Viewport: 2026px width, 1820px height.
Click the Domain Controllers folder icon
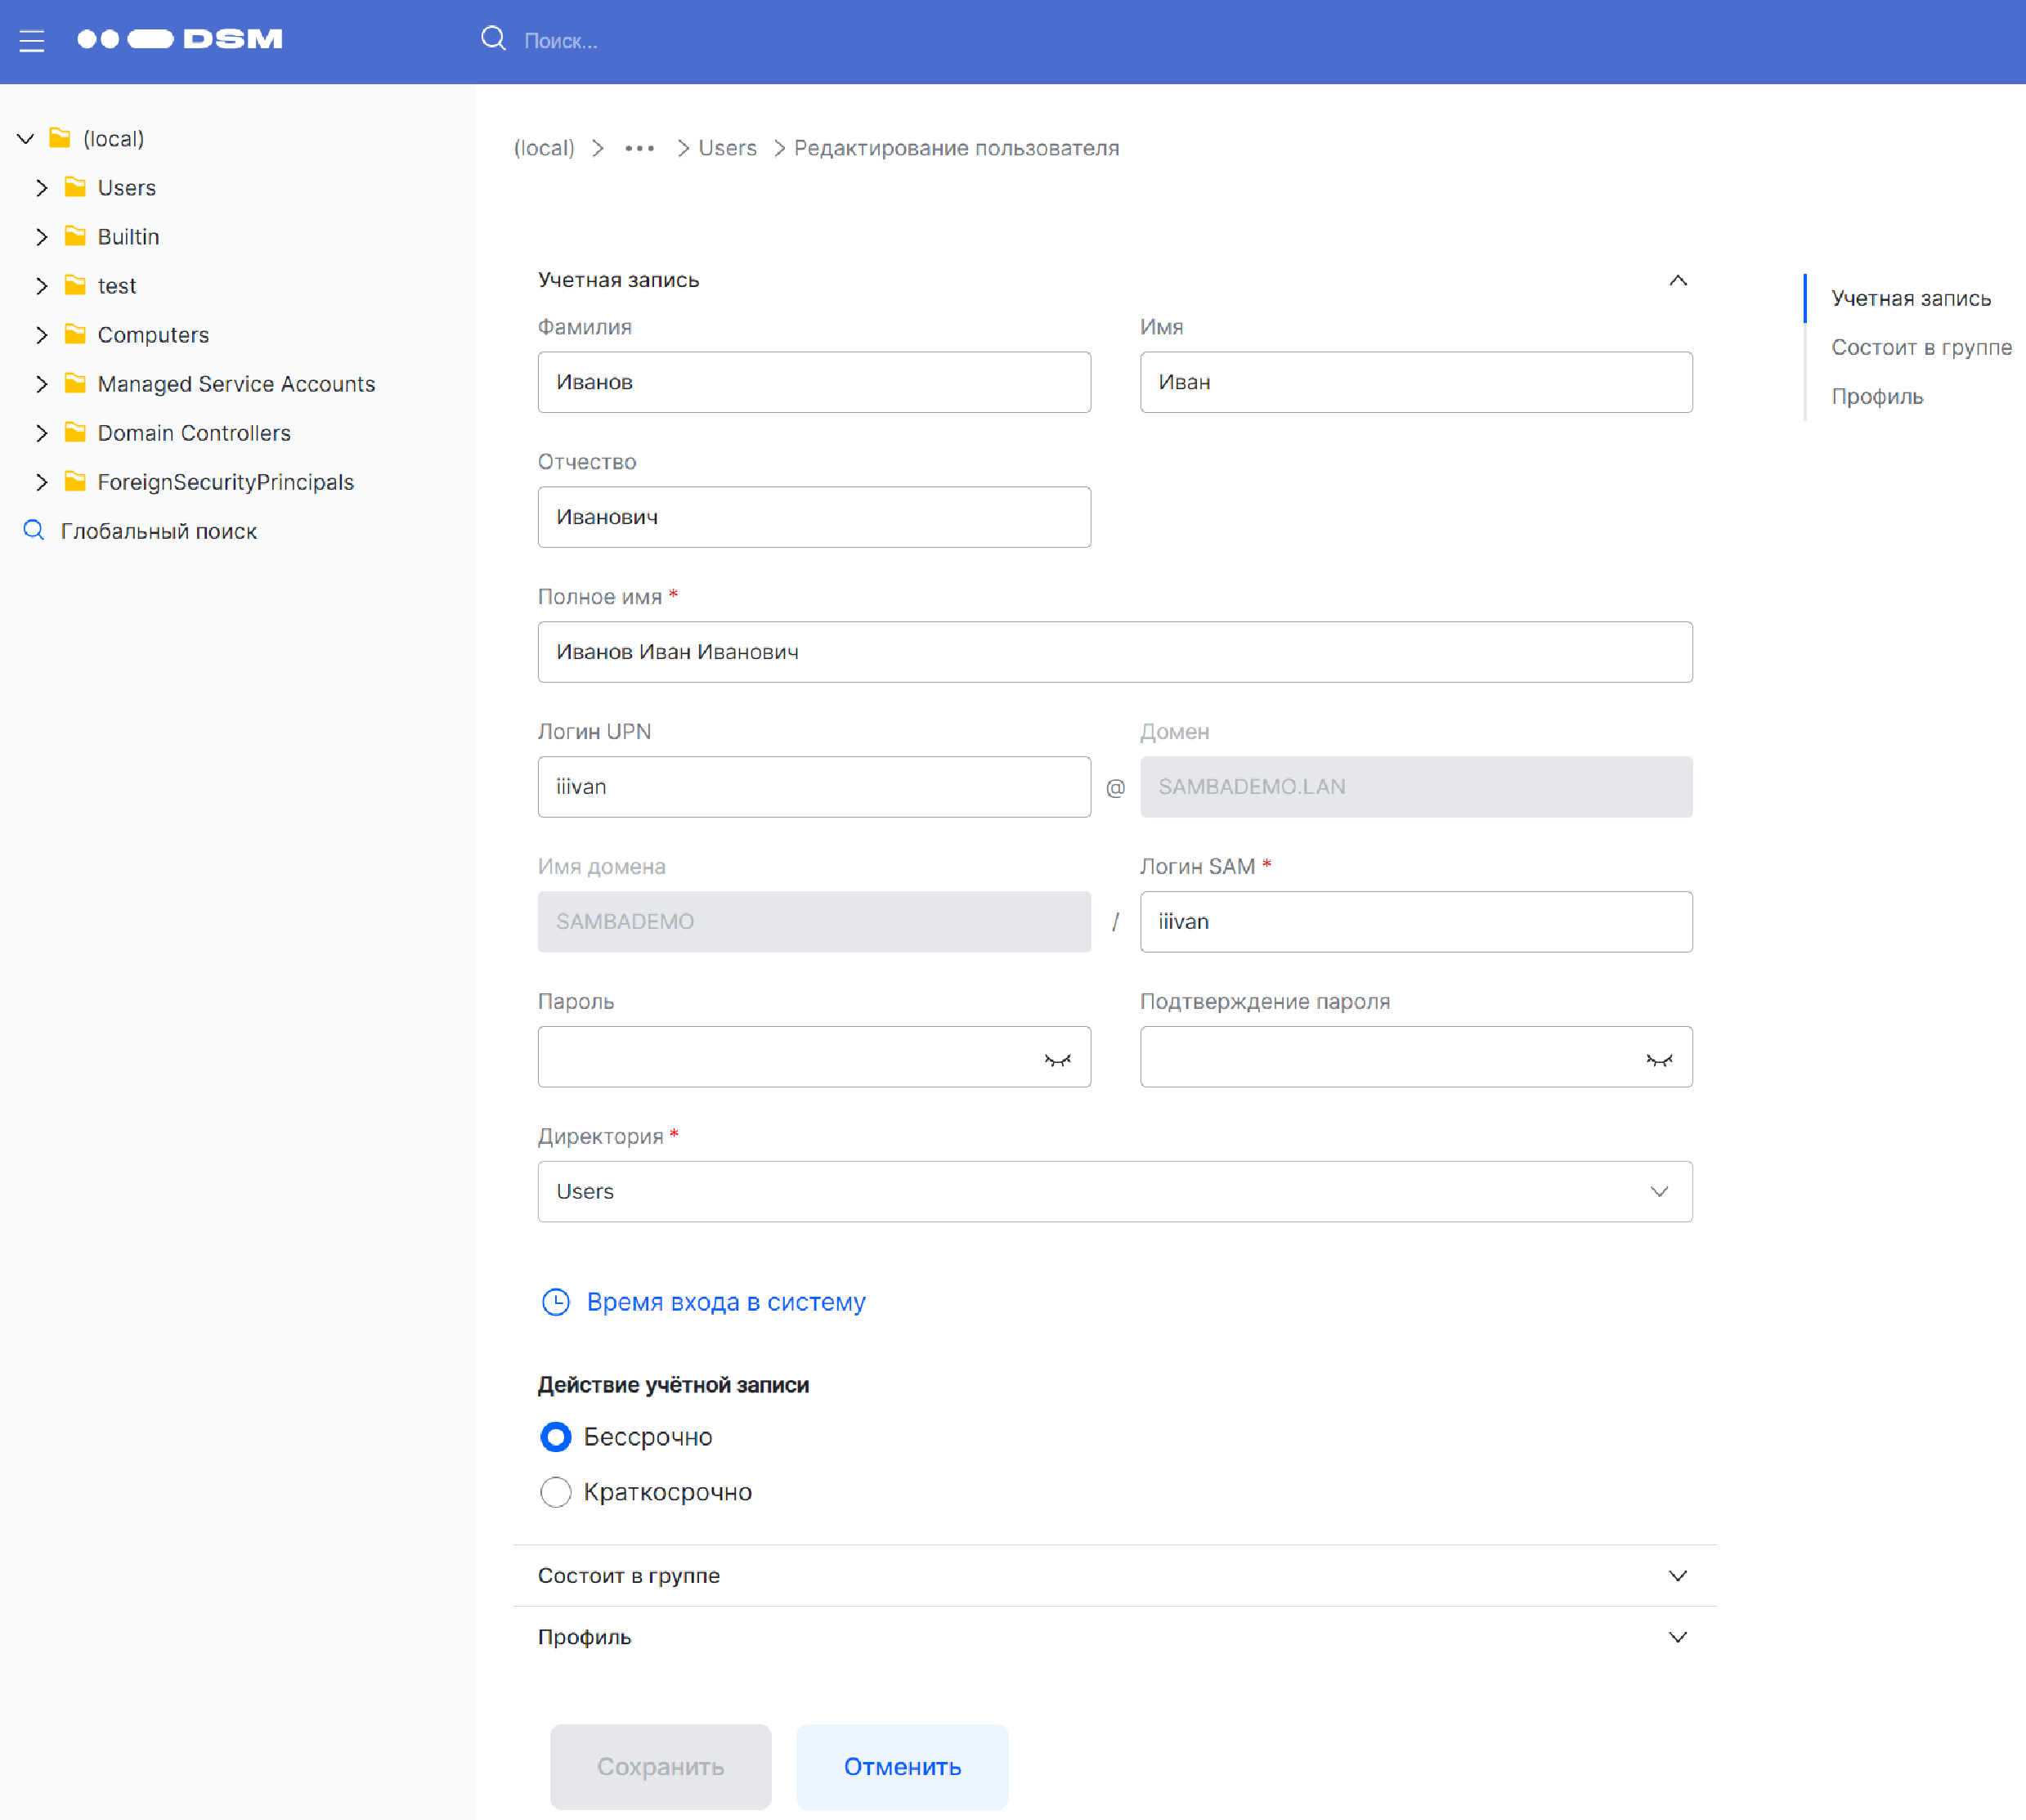[x=75, y=432]
